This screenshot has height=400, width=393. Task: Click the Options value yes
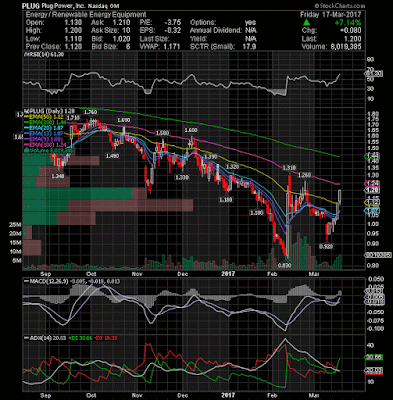250,23
